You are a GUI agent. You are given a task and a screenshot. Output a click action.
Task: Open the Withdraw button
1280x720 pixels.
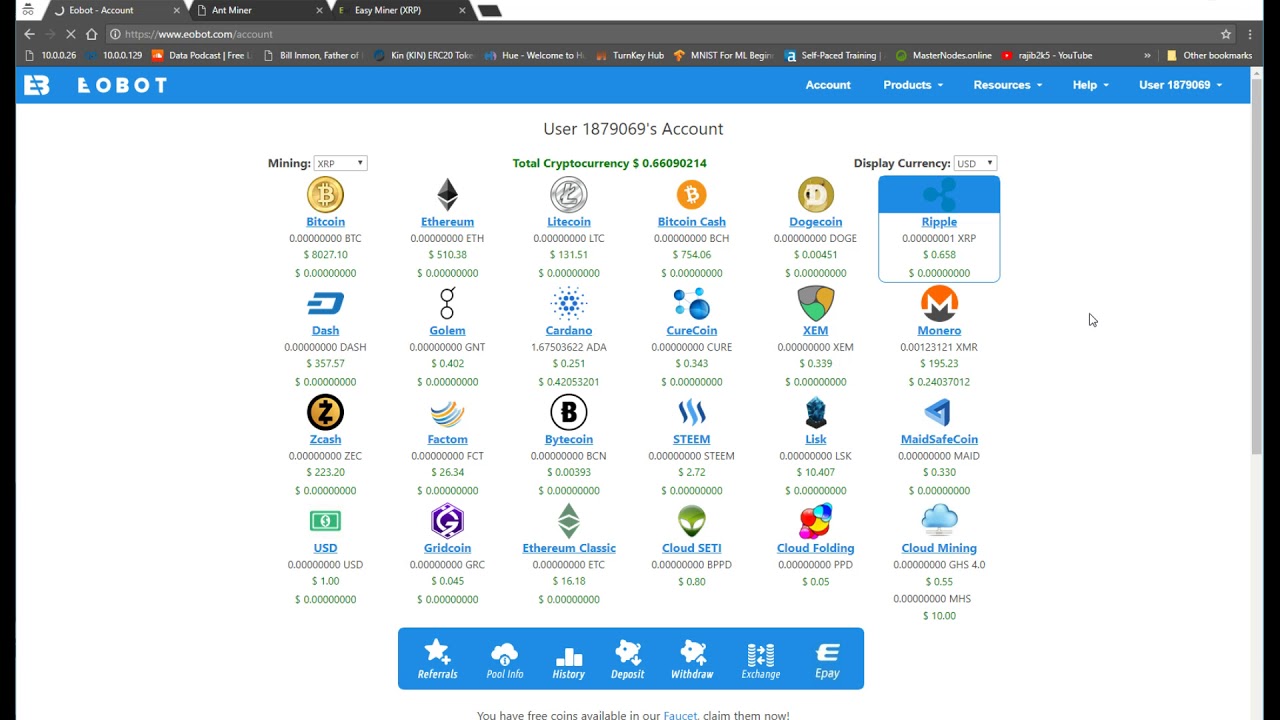[692, 659]
